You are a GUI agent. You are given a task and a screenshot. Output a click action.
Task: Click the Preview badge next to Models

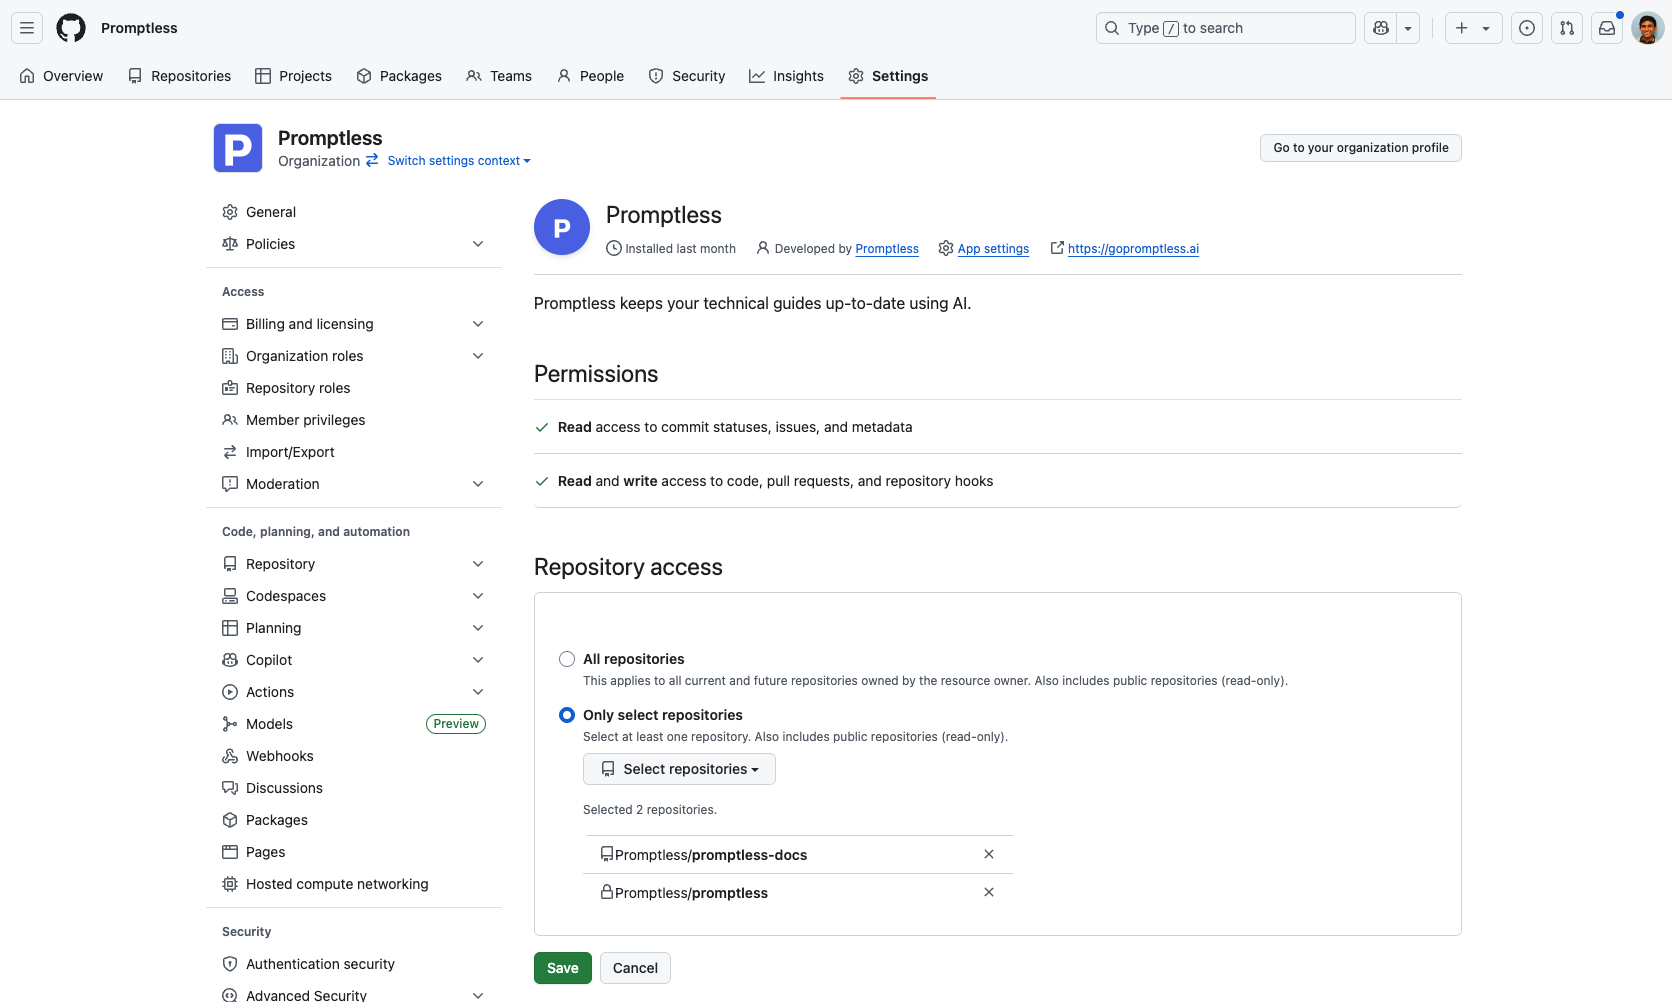point(456,724)
